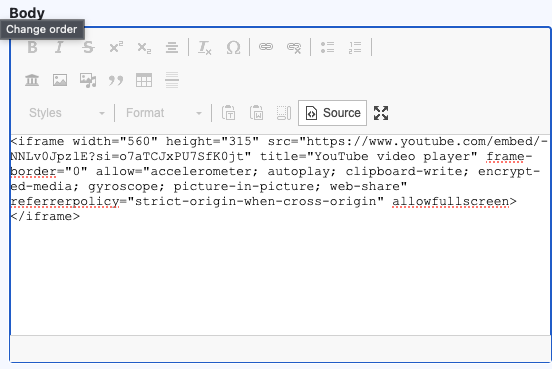Click the Select All icon
Viewport: 554px width, 369px height.
(284, 113)
